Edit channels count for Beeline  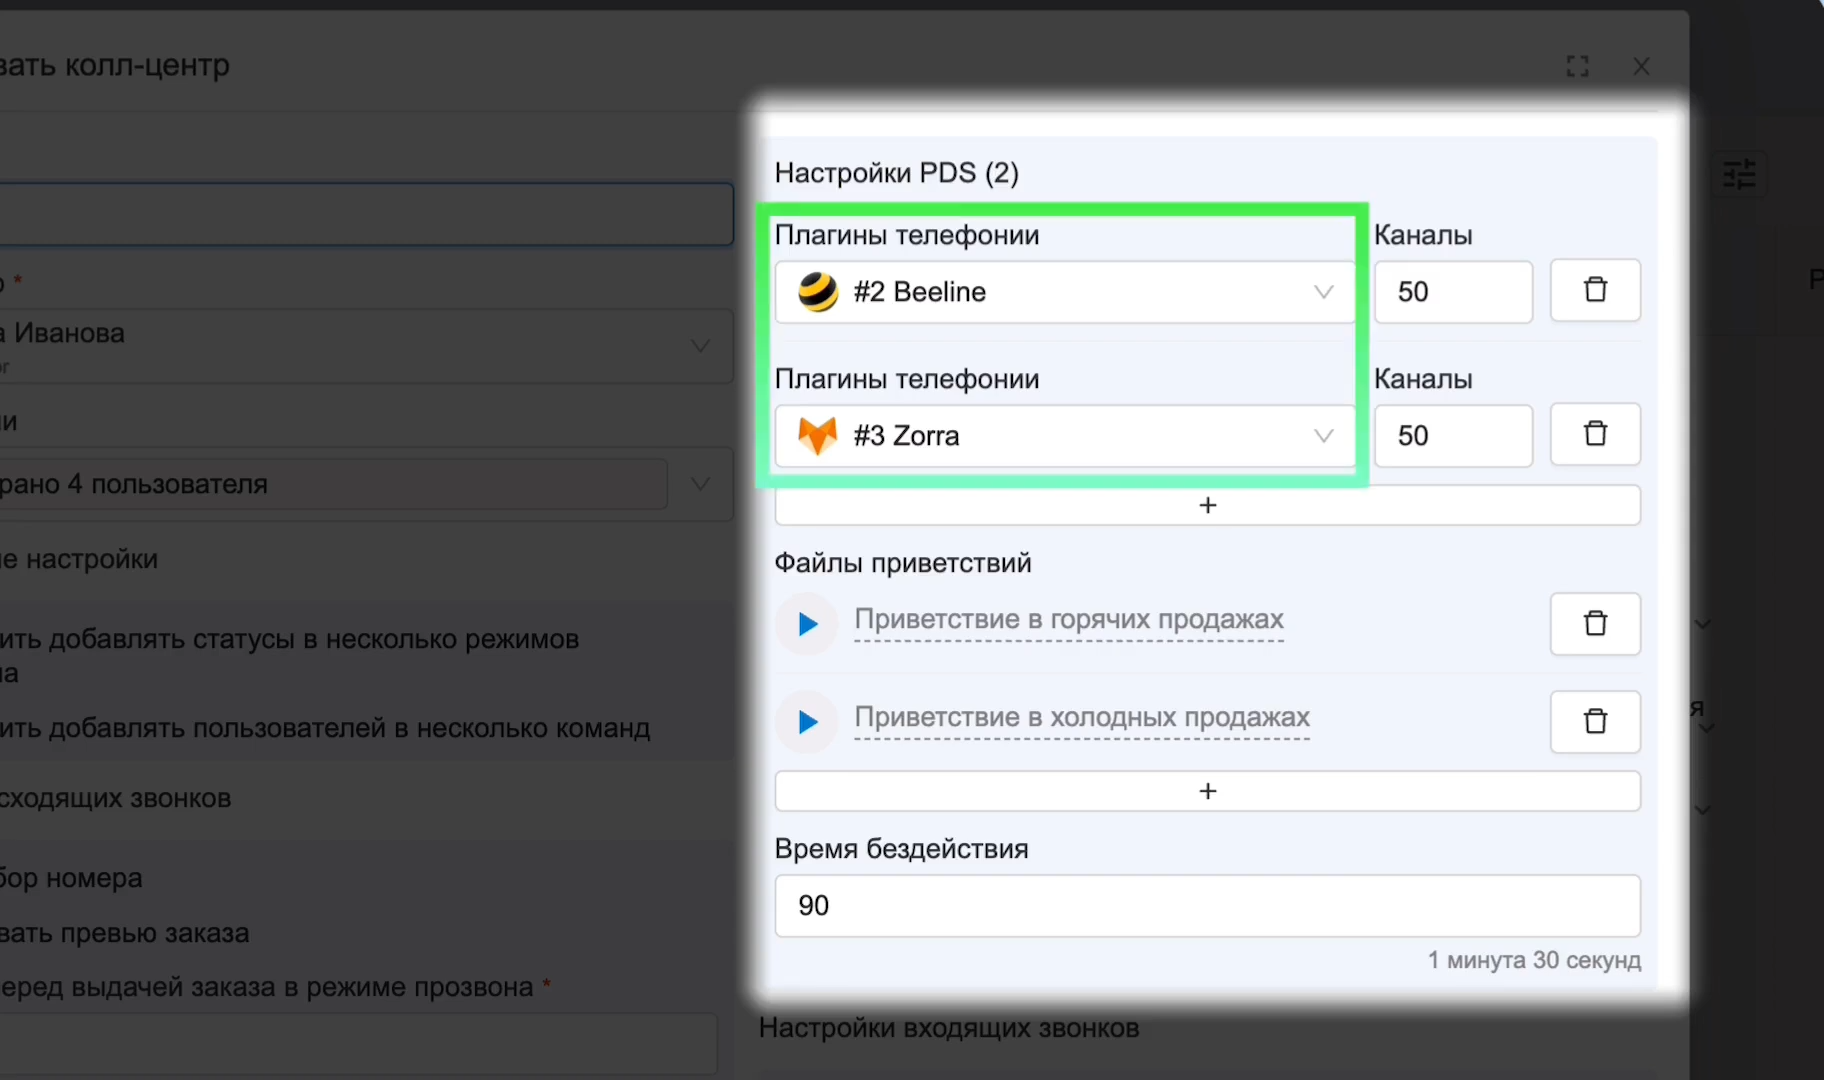point(1453,292)
